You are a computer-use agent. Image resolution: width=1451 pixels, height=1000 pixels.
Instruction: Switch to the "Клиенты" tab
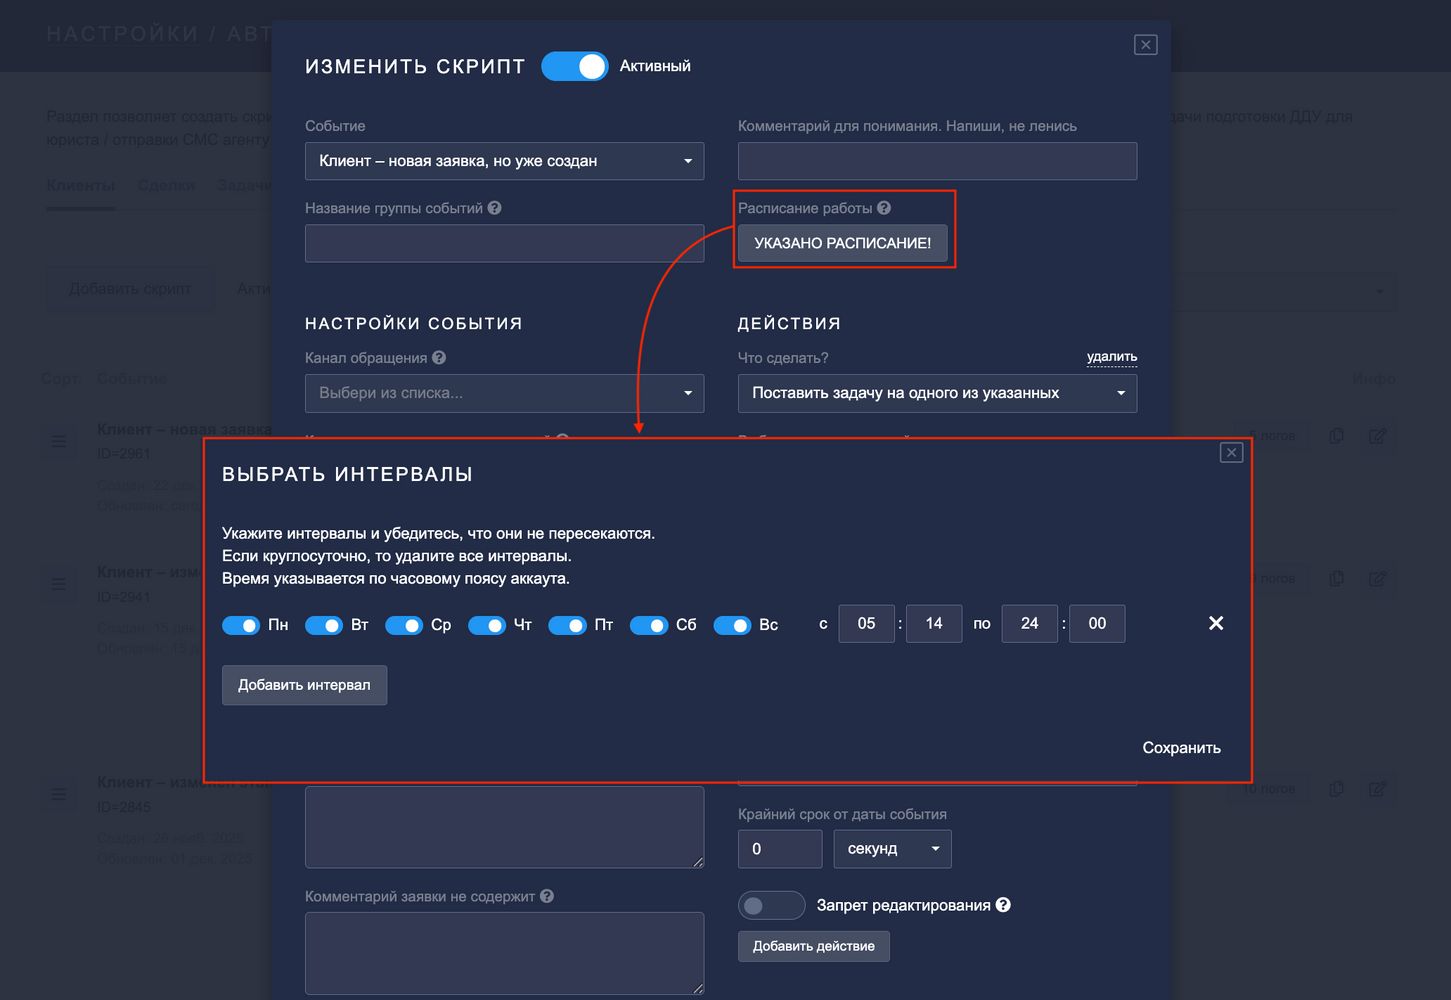pos(81,185)
